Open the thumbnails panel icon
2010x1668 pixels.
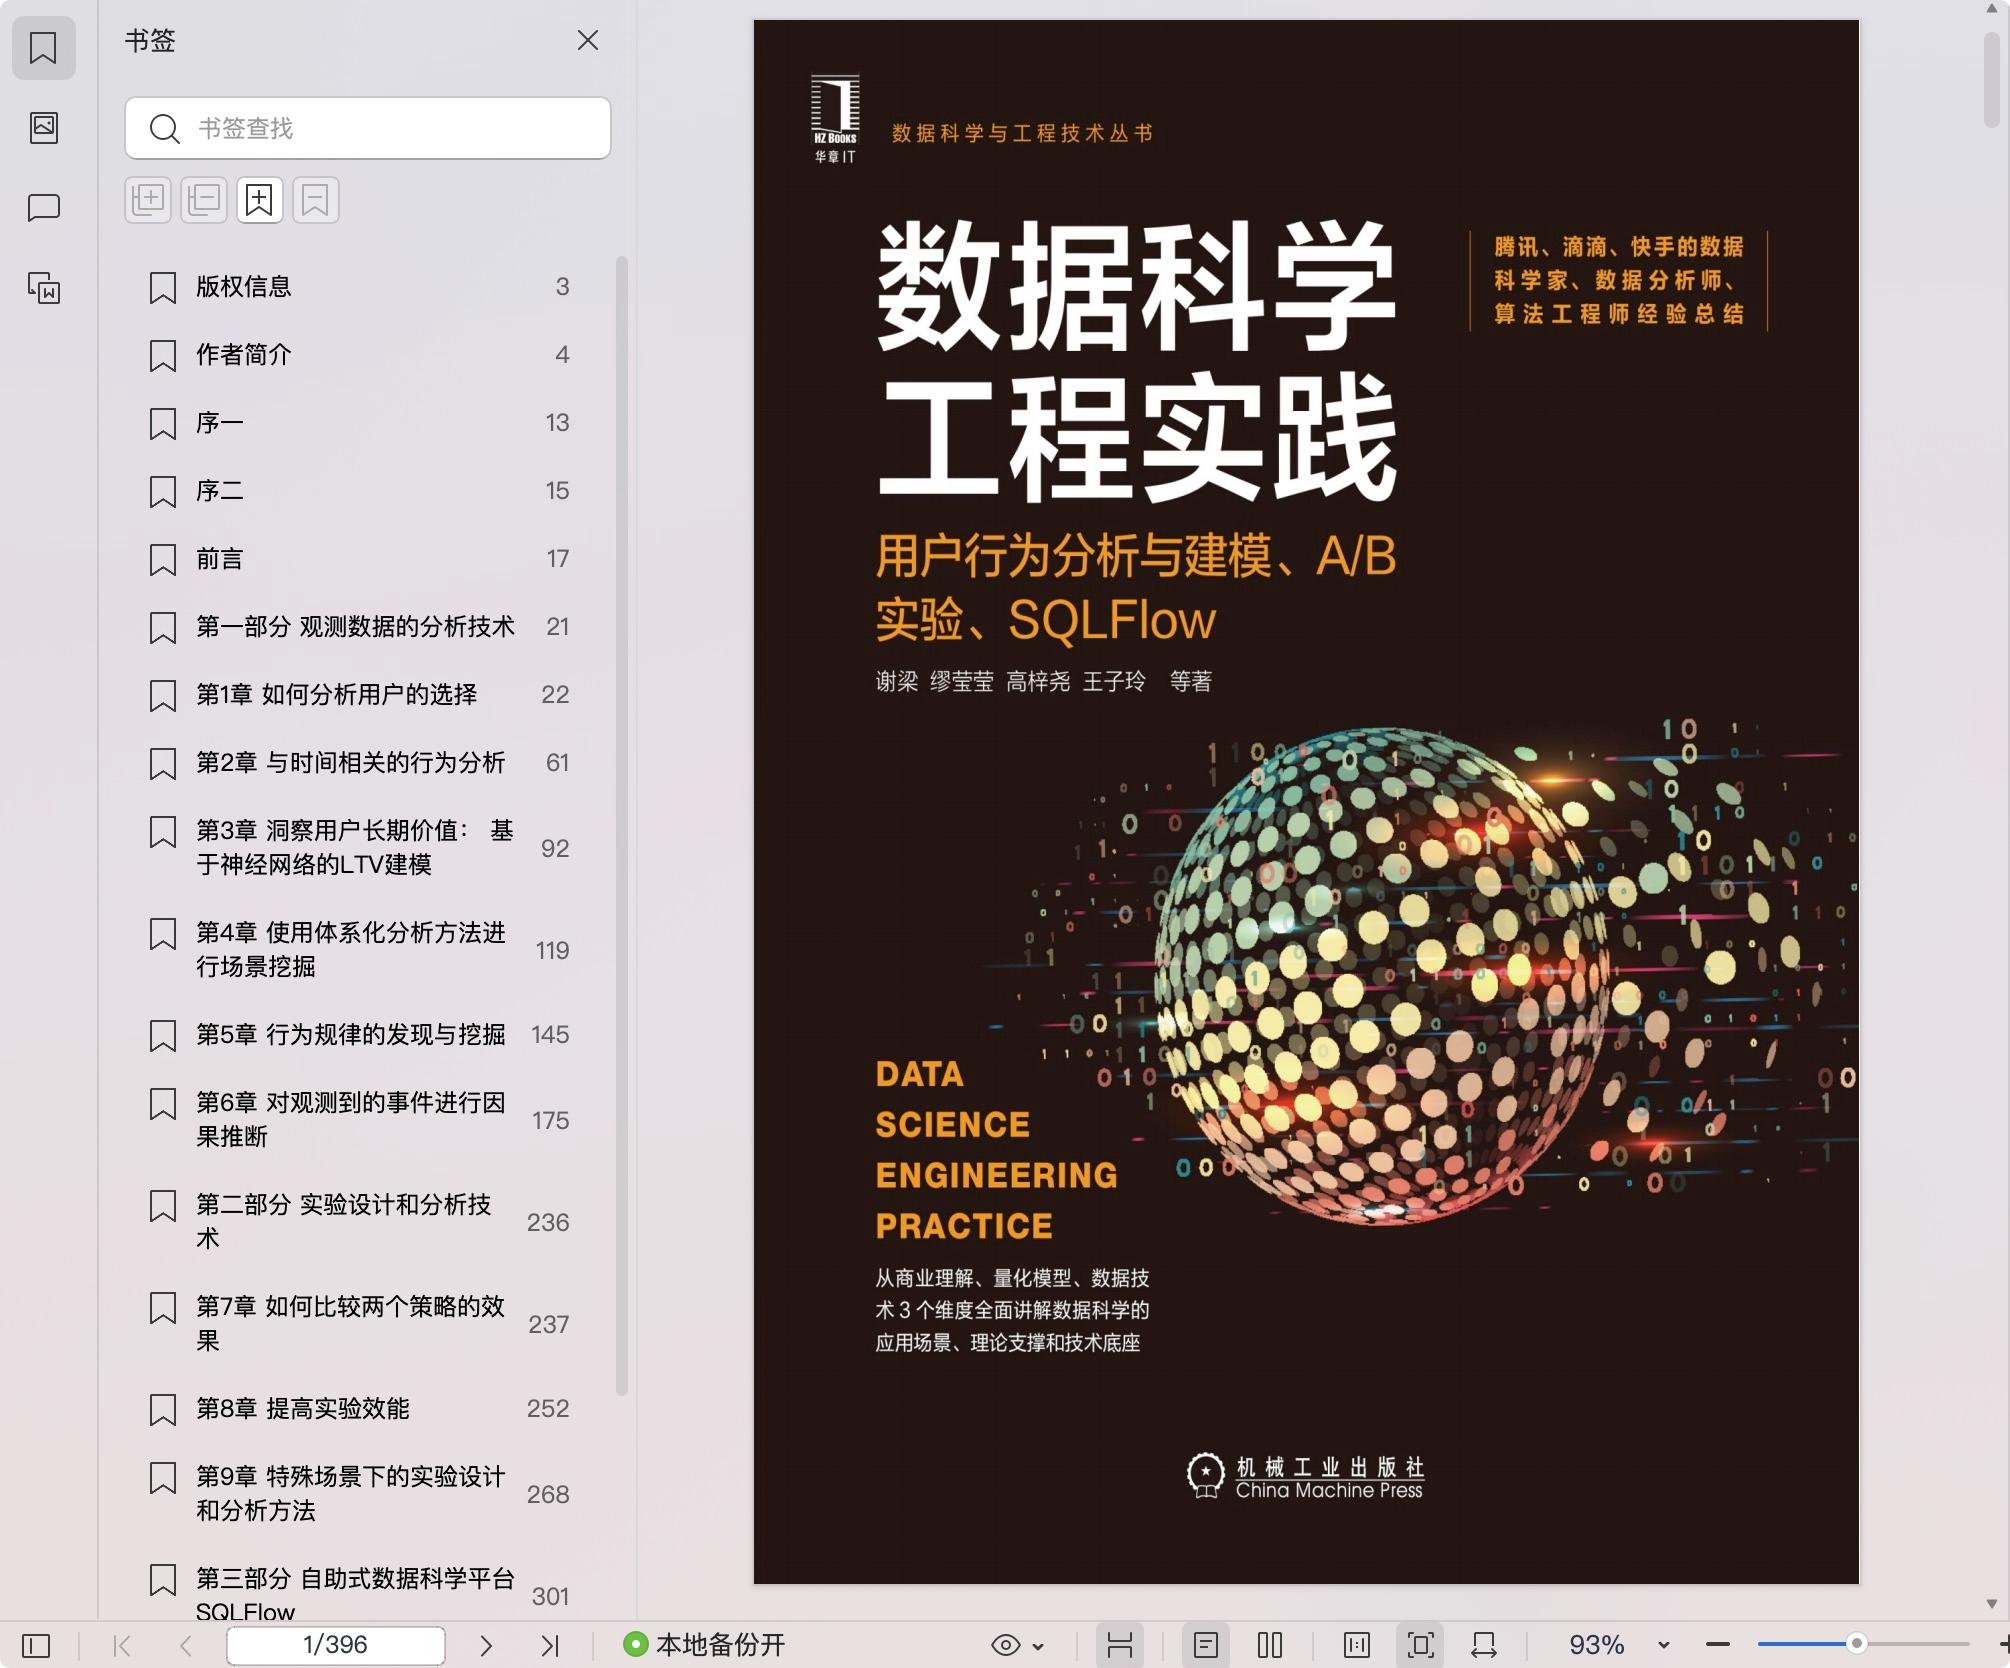pyautogui.click(x=43, y=127)
